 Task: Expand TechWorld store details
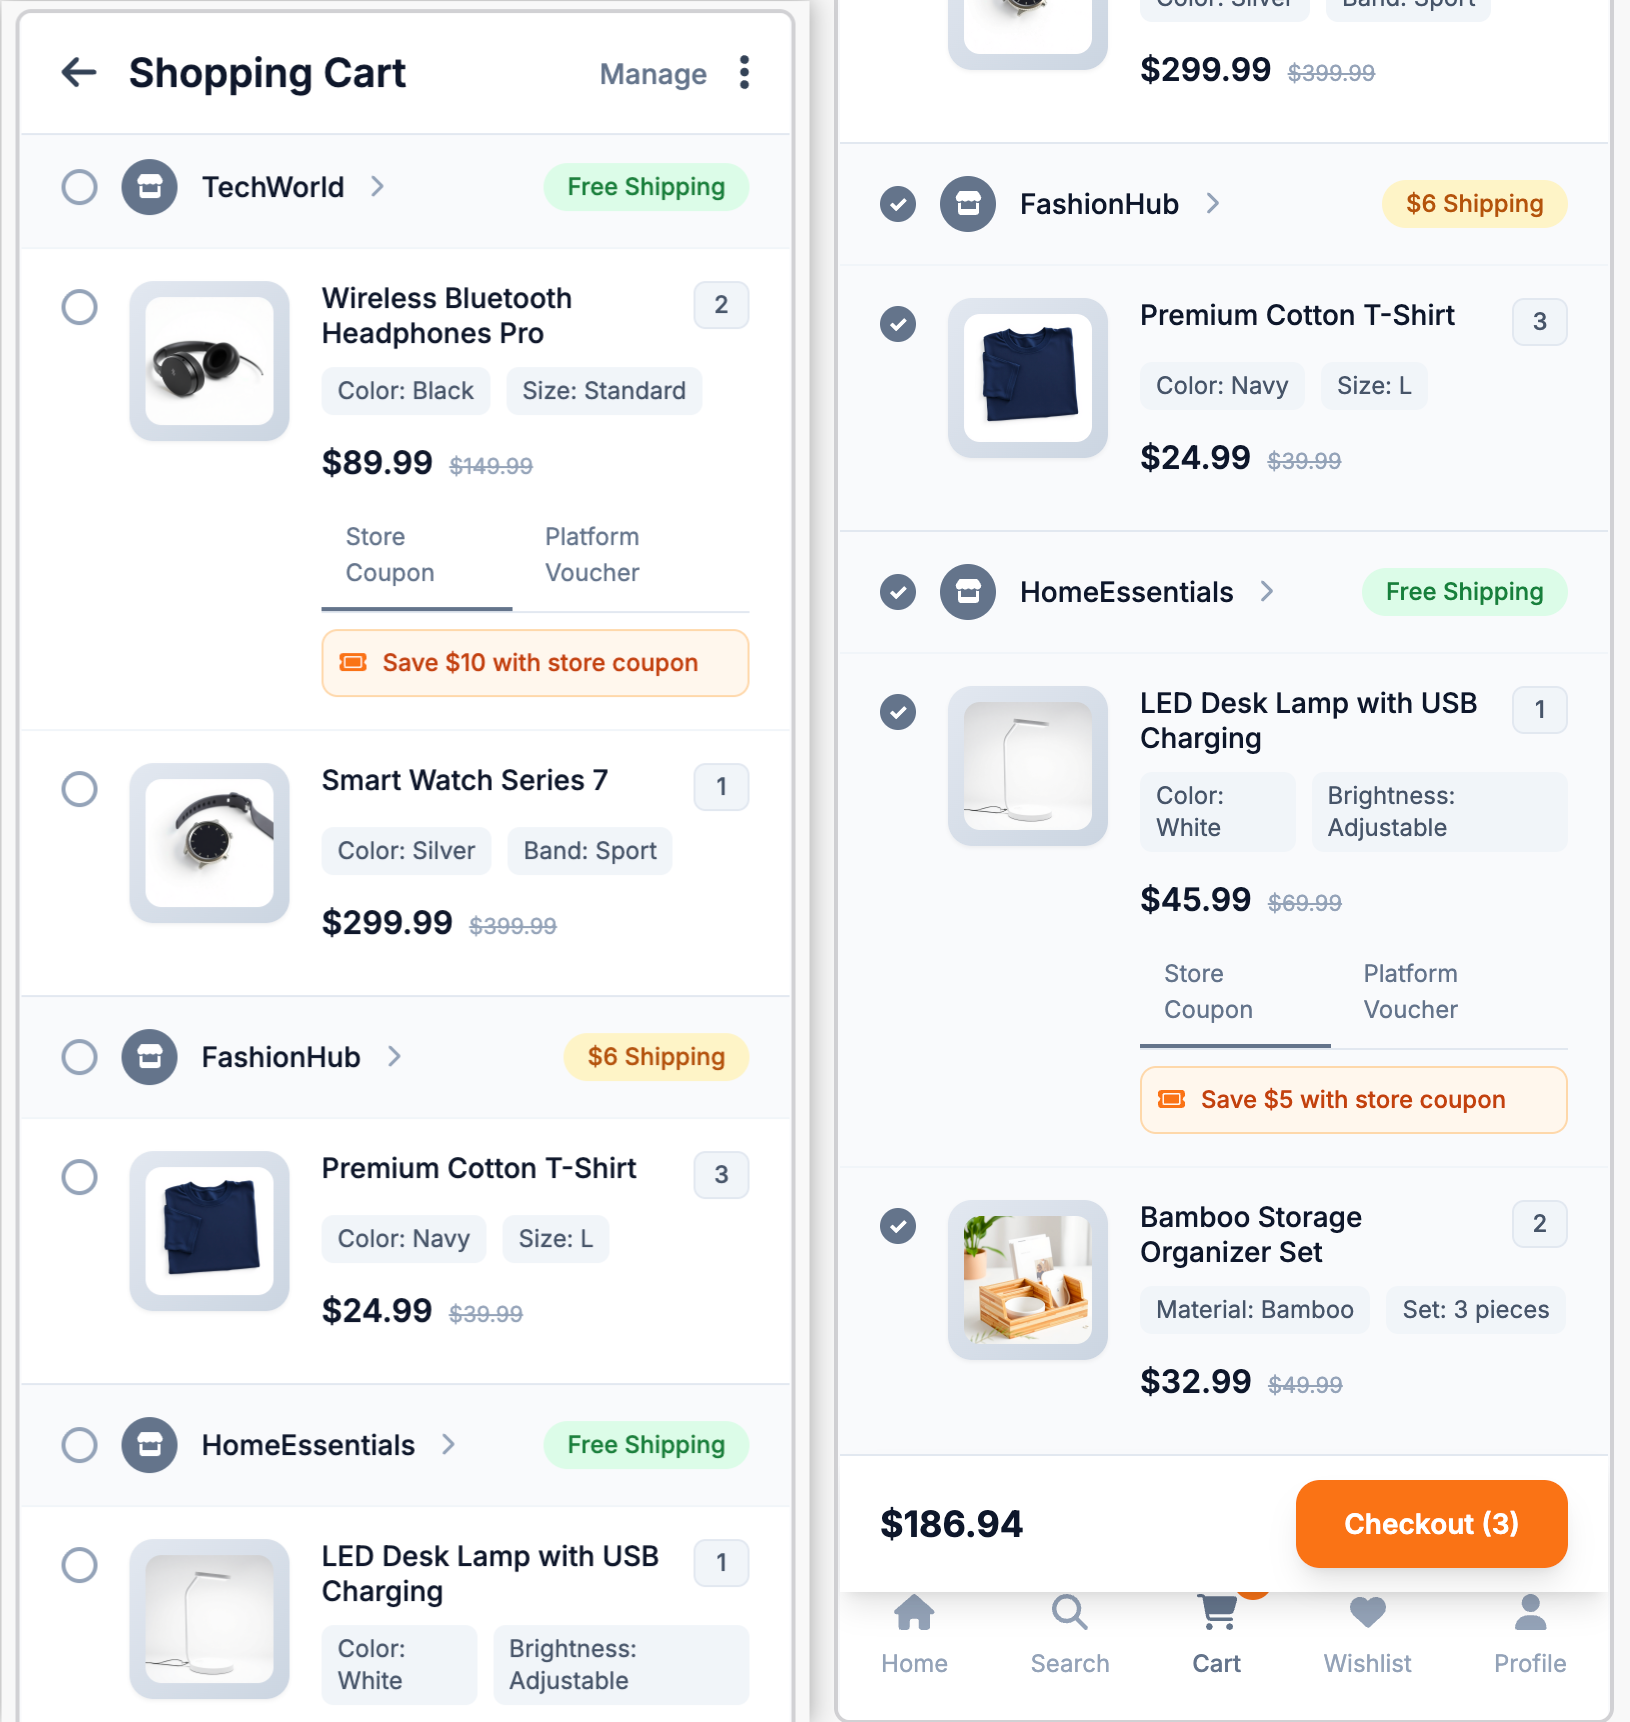(378, 187)
